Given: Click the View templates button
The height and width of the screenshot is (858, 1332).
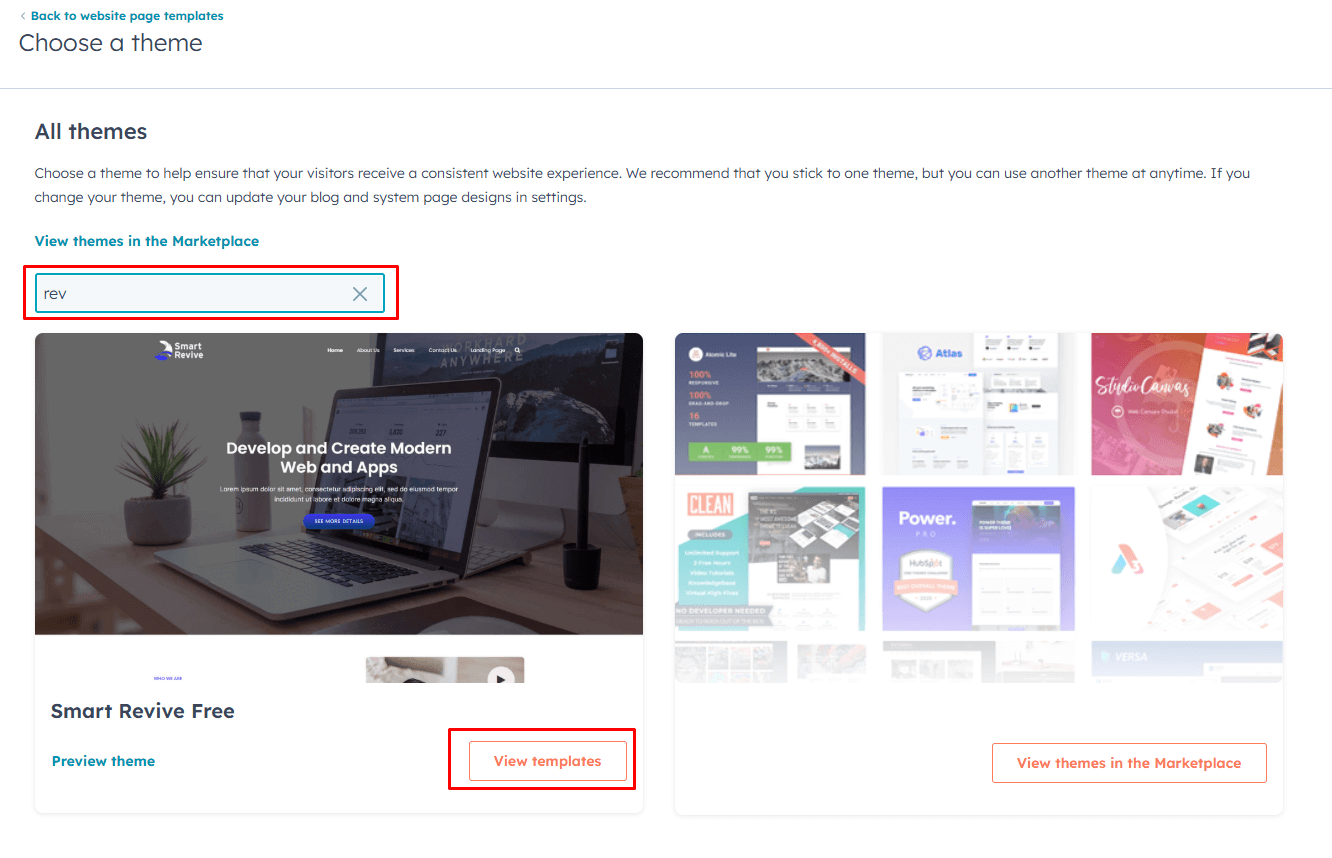Looking at the screenshot, I should click(x=548, y=761).
